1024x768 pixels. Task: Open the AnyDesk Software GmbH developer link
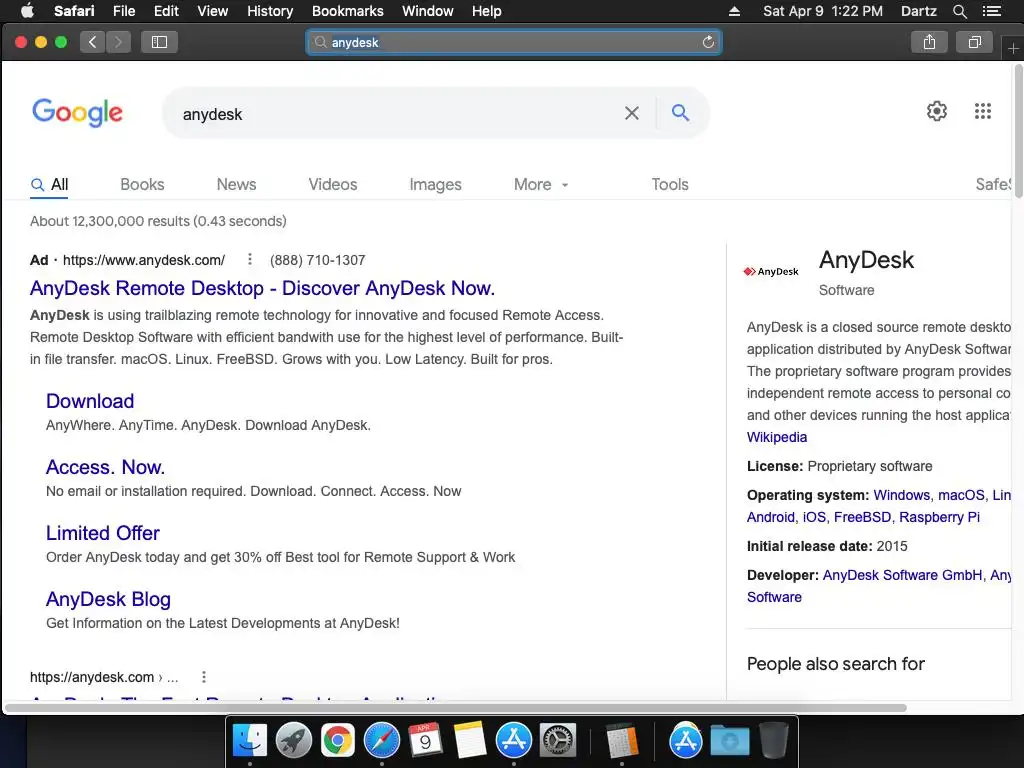(x=902, y=575)
